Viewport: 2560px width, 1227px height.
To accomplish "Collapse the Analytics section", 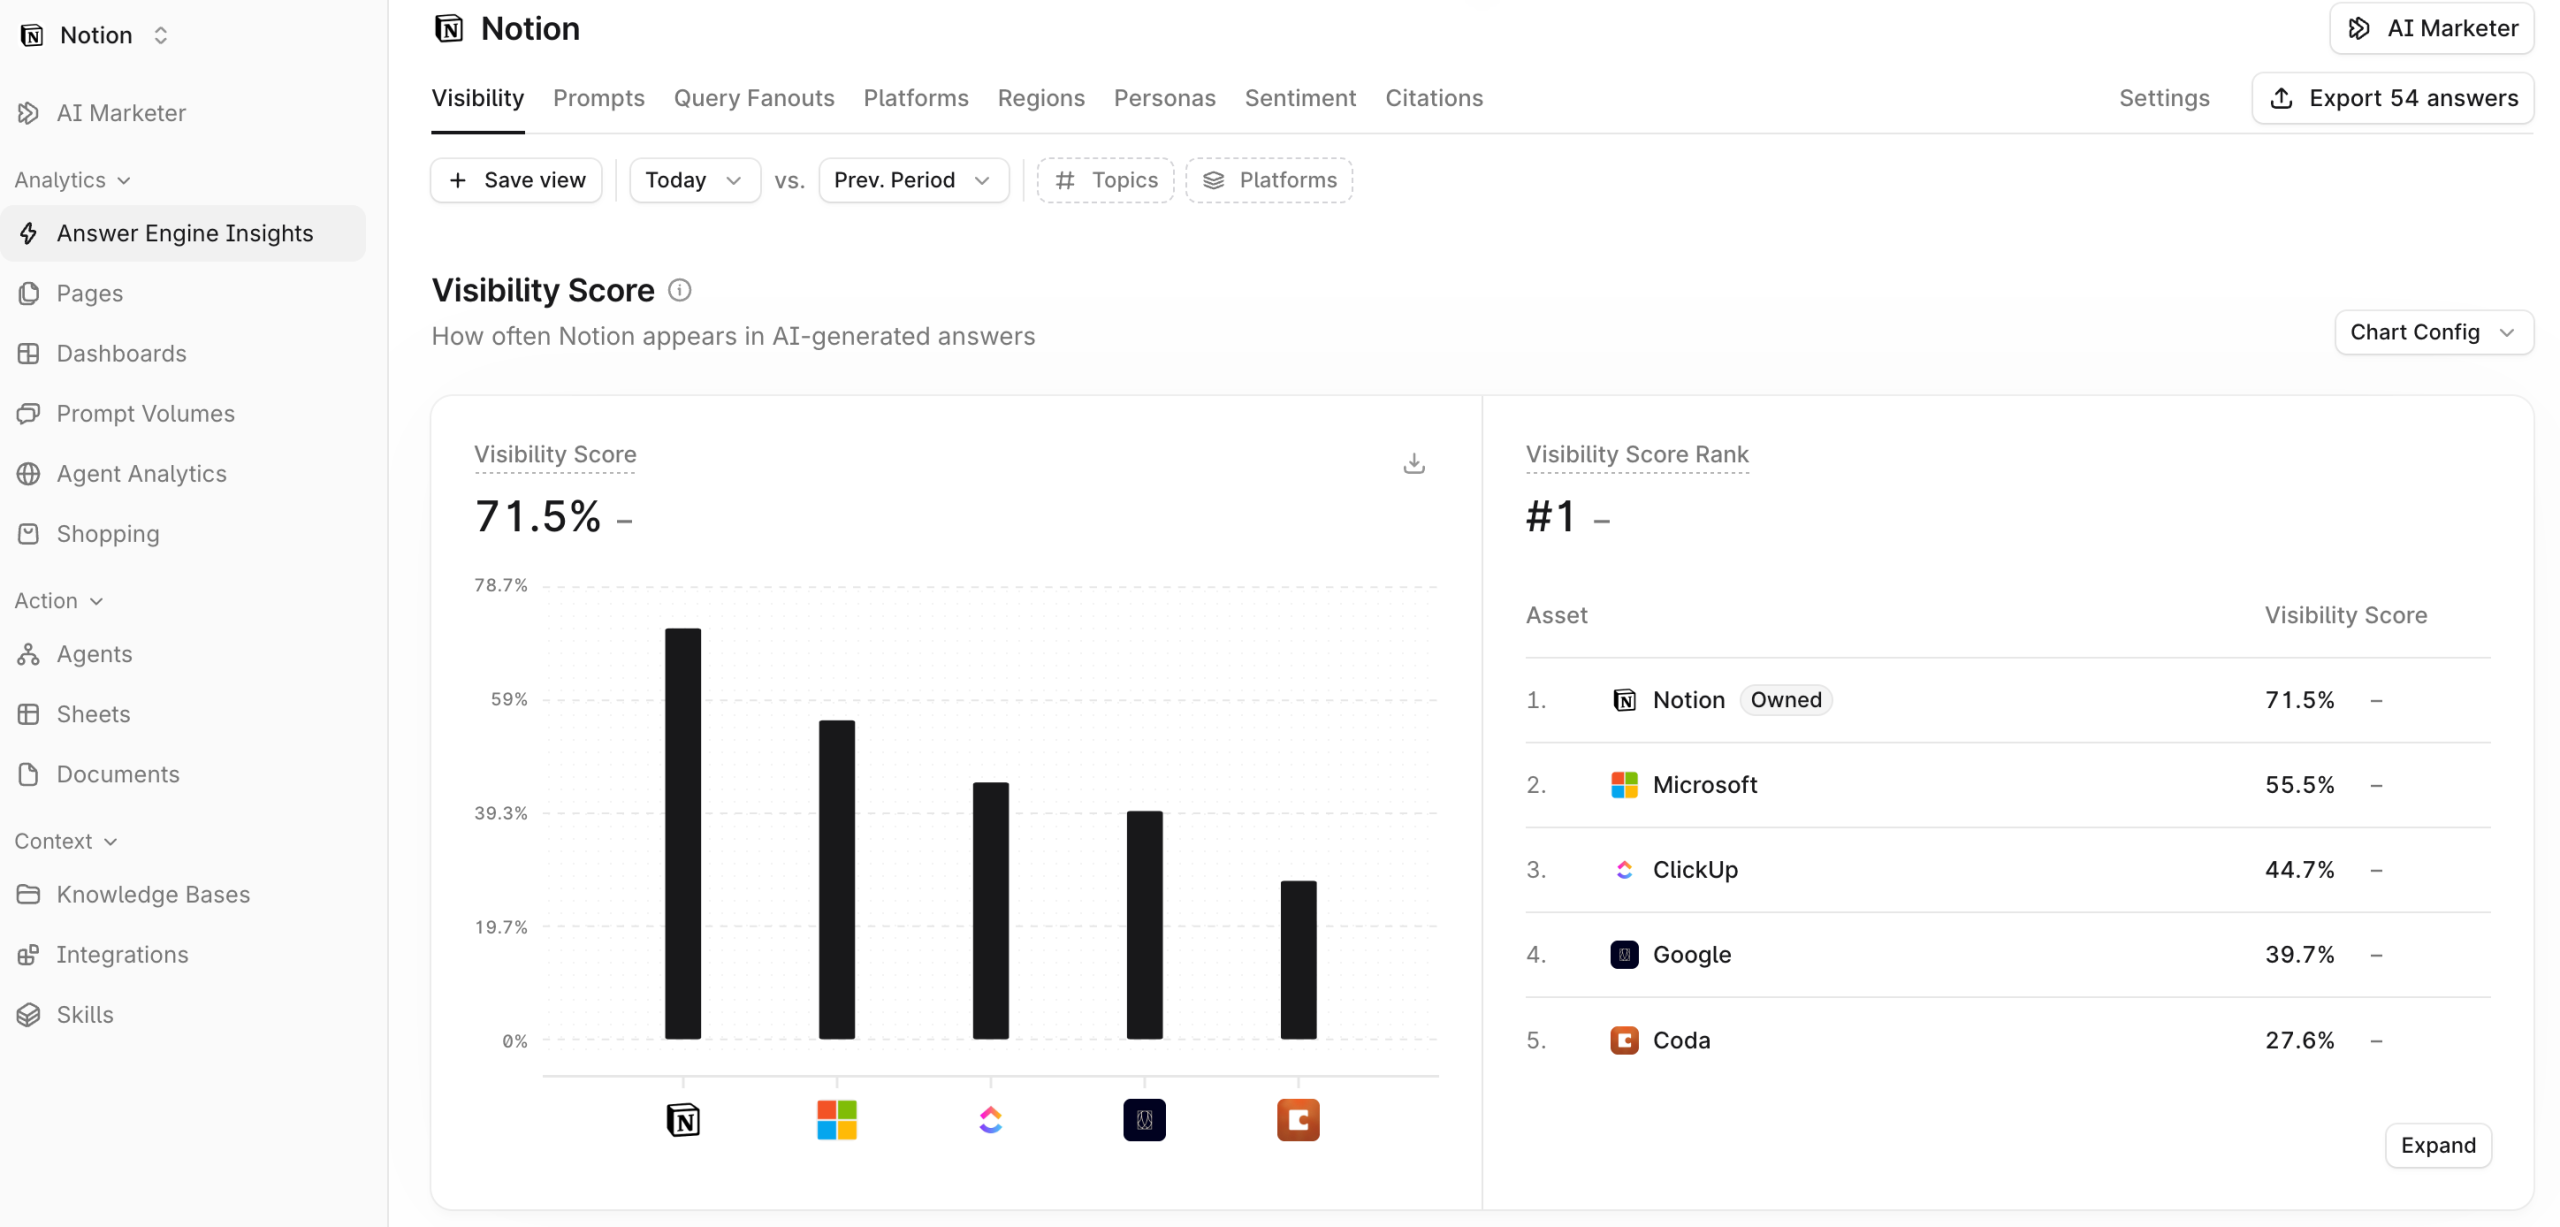I will point(72,180).
